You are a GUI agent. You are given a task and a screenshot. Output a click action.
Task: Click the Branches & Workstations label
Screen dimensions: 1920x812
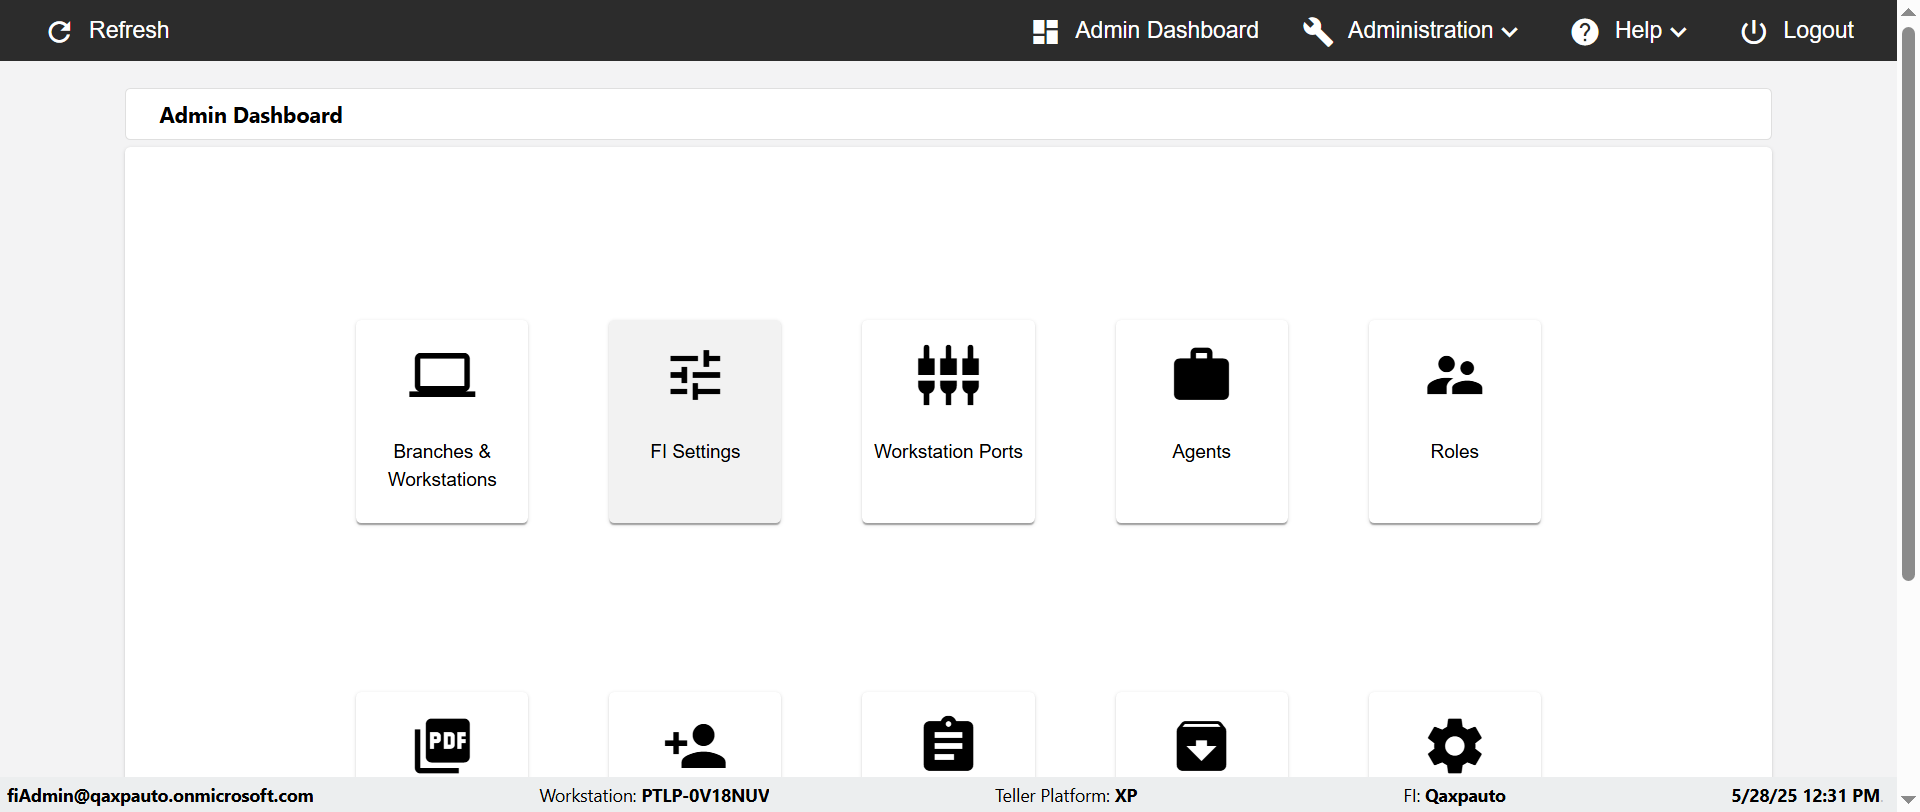[x=442, y=465]
